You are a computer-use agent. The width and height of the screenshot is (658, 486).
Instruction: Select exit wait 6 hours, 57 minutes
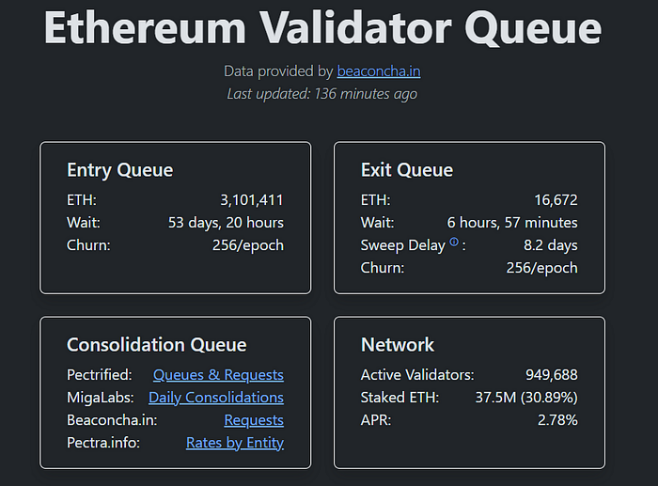click(512, 223)
